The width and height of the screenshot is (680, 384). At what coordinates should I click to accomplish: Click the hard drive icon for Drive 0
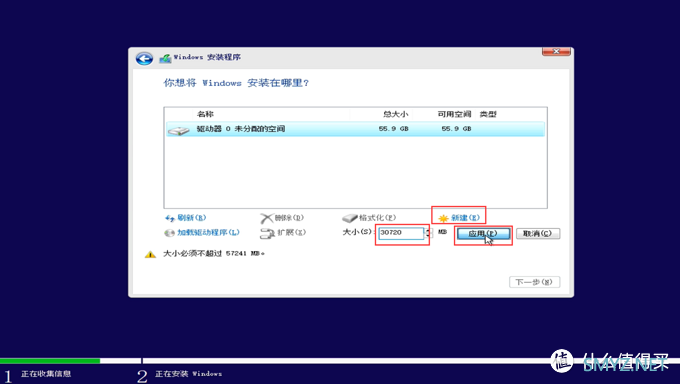[x=179, y=130]
